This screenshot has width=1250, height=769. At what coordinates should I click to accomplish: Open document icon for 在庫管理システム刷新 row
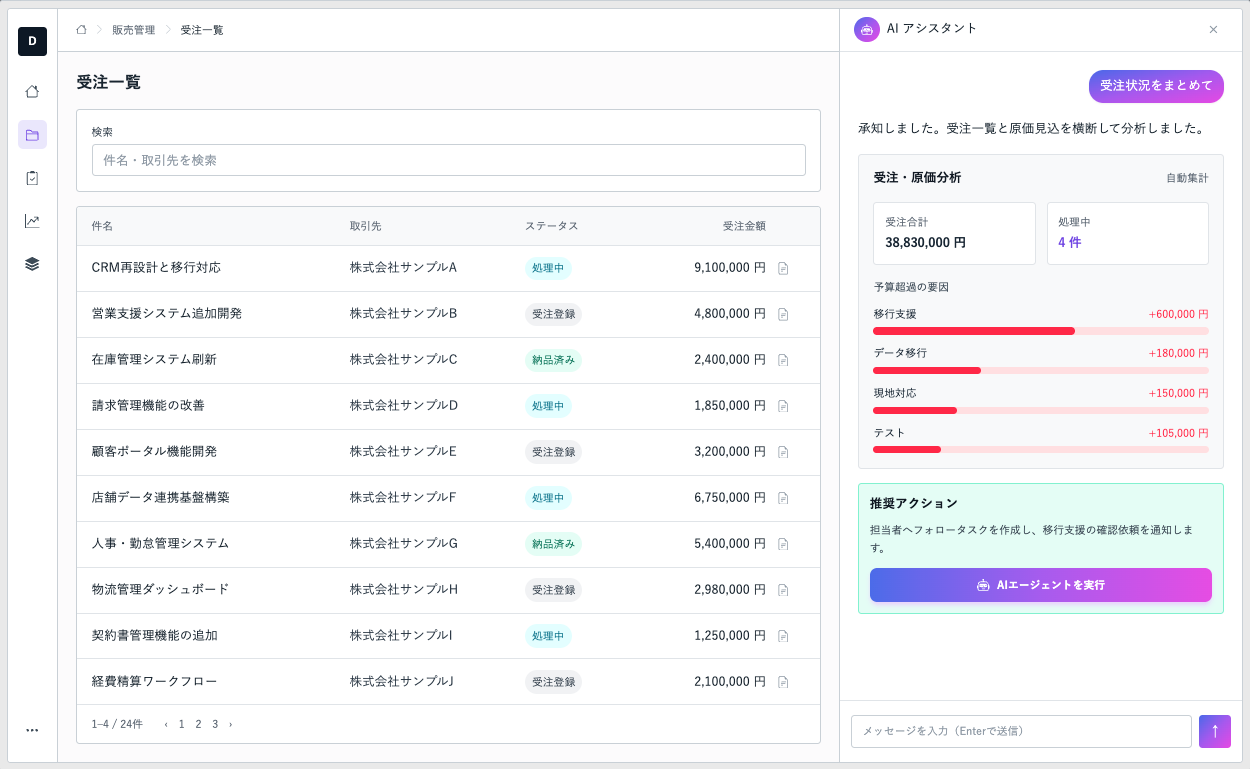coord(783,360)
